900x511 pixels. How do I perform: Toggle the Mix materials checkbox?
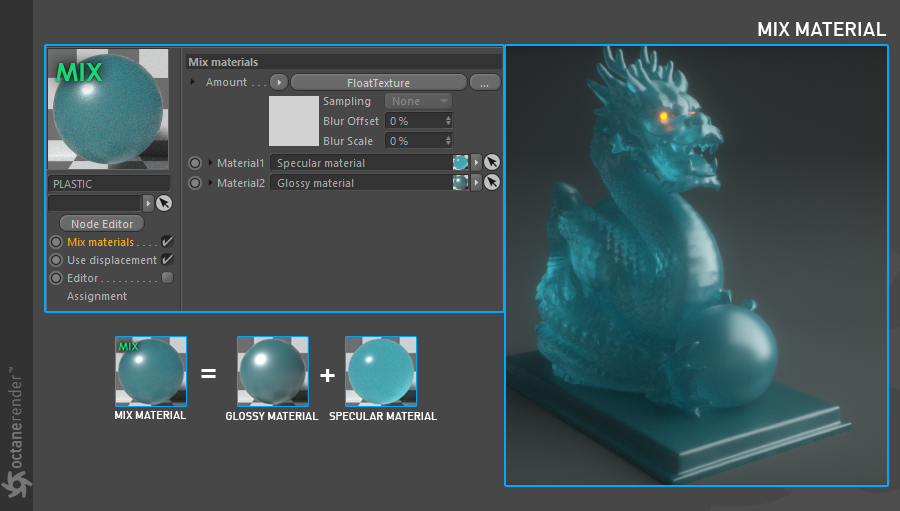(x=167, y=242)
